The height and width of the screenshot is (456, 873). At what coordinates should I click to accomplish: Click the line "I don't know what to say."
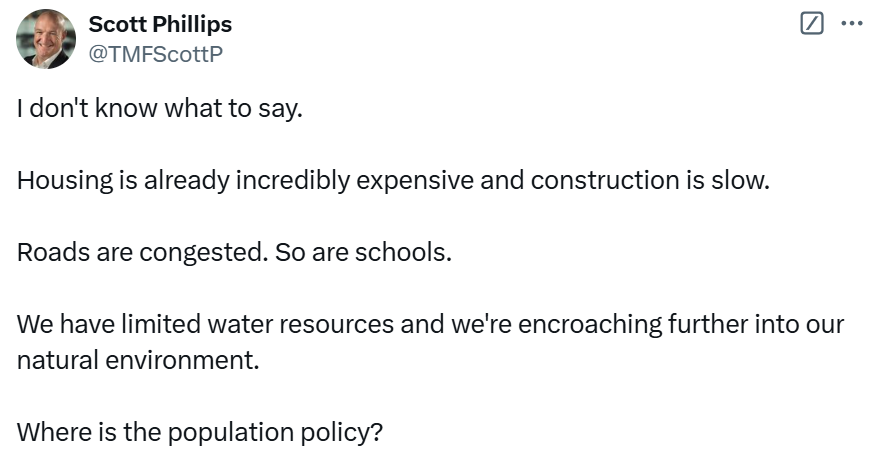[x=159, y=109]
